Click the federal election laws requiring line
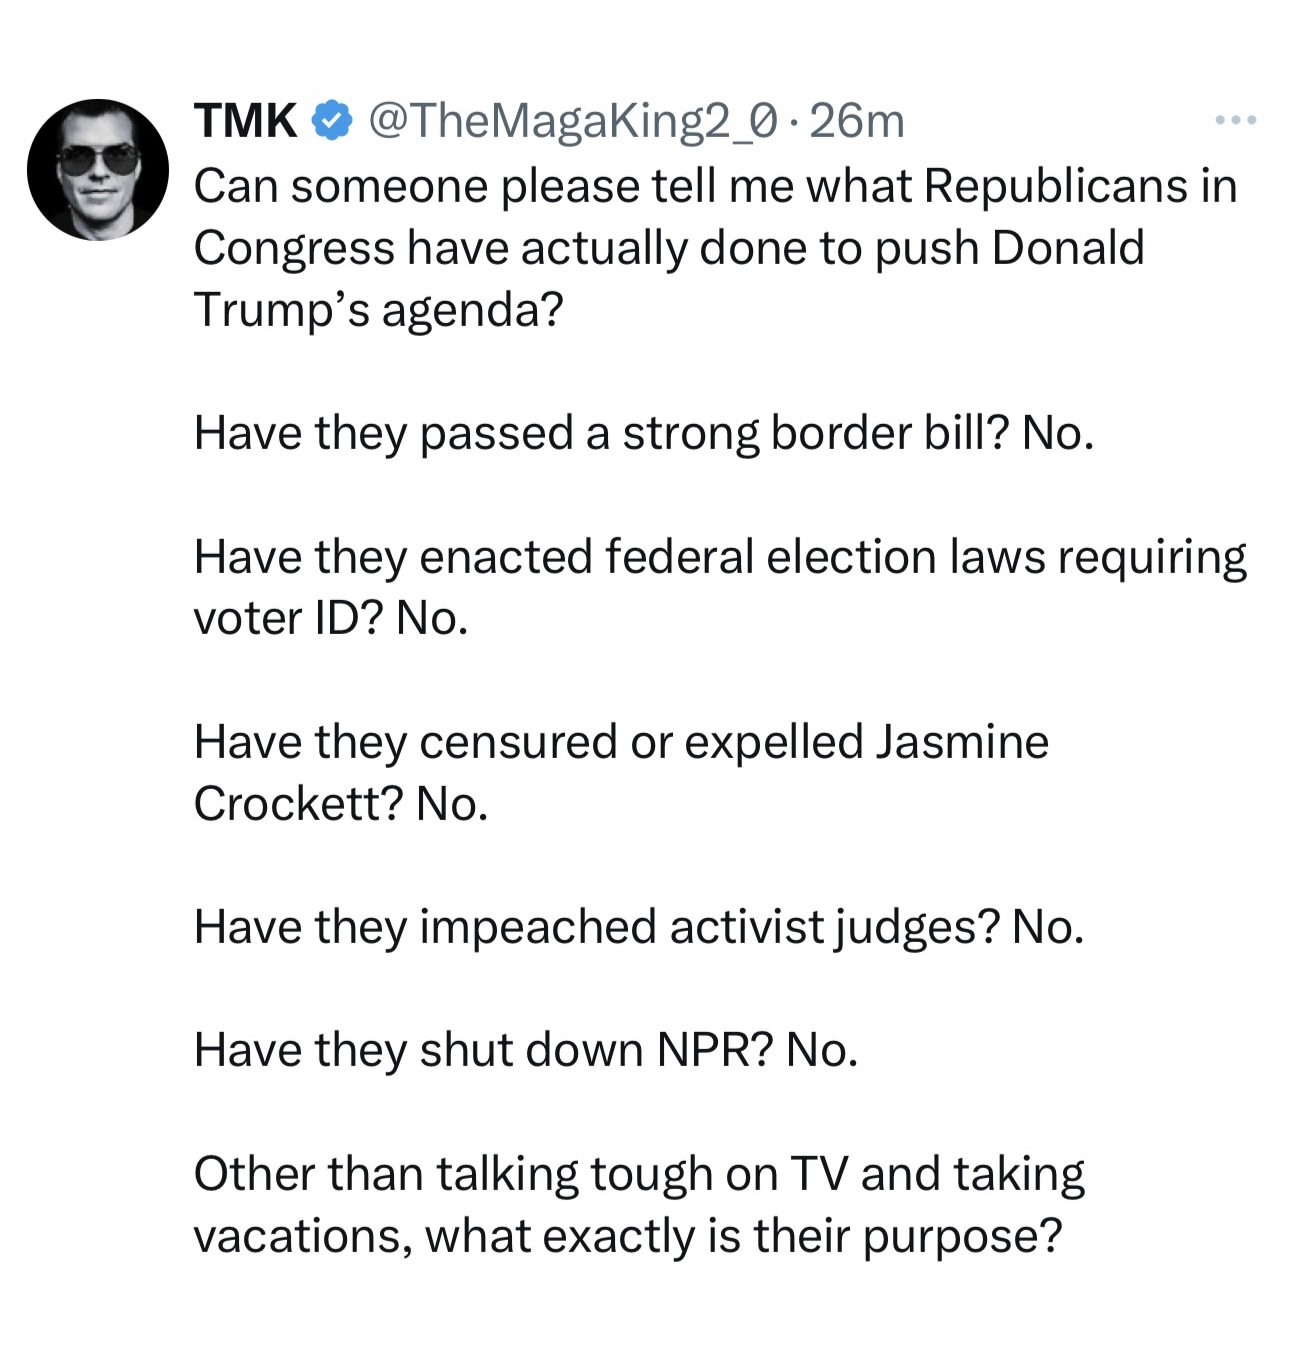Screen dimensions: 1290x1363 720,557
